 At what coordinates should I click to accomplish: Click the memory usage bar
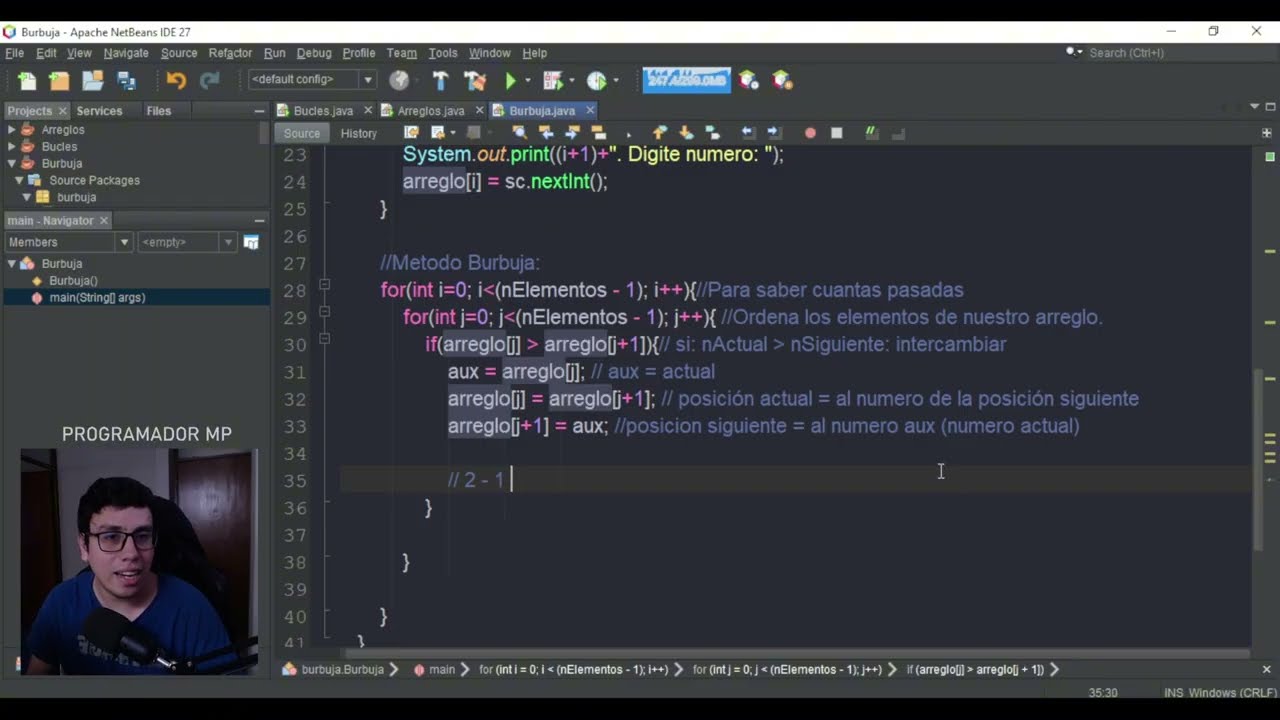click(x=686, y=80)
